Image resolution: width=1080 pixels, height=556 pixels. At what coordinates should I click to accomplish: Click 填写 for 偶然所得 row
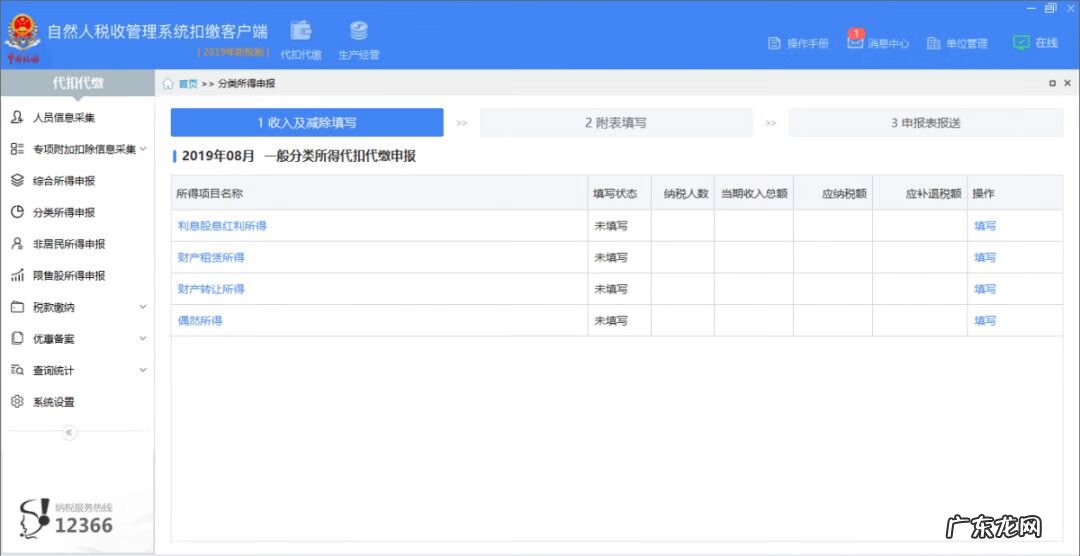pos(985,321)
